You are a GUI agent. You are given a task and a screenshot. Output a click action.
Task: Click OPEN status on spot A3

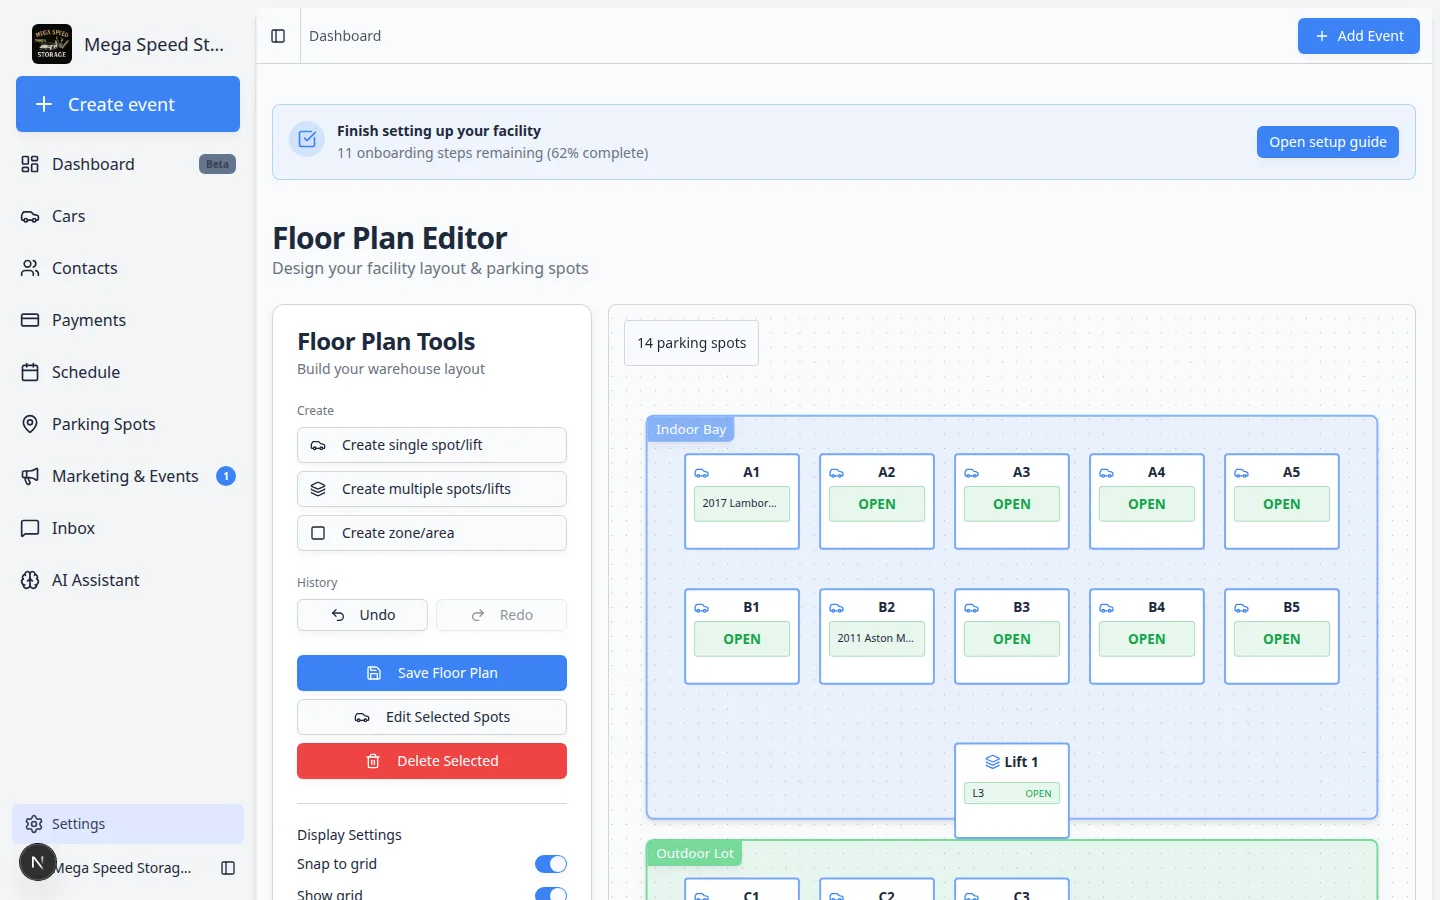(1012, 504)
